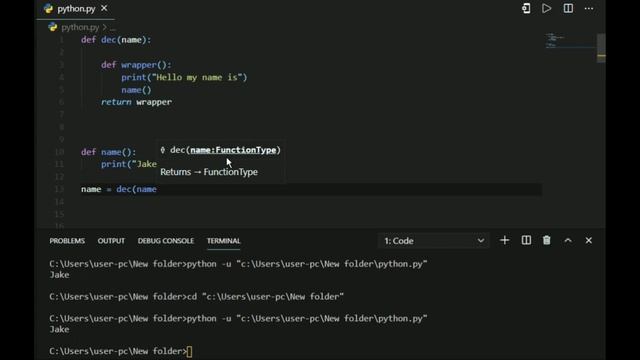The image size is (640, 360).
Task: Select the python.py editor tab
Action: 76,9
